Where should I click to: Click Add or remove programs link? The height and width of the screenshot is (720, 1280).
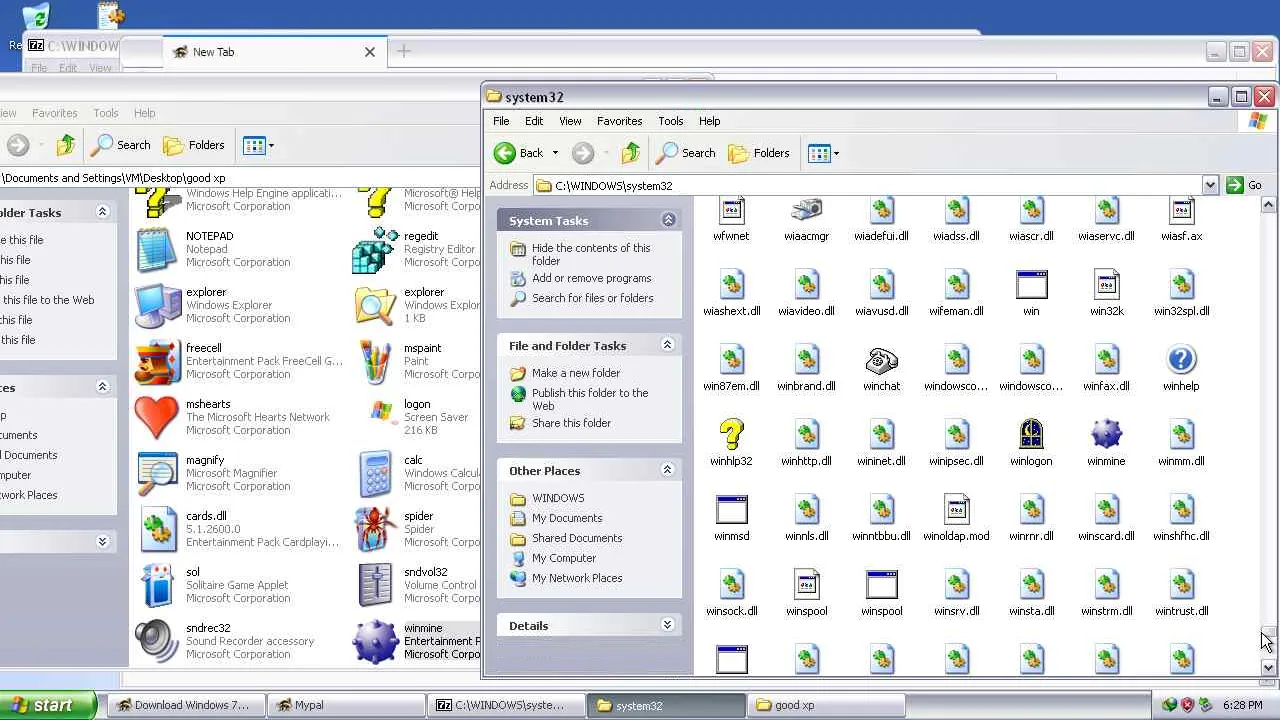point(591,278)
